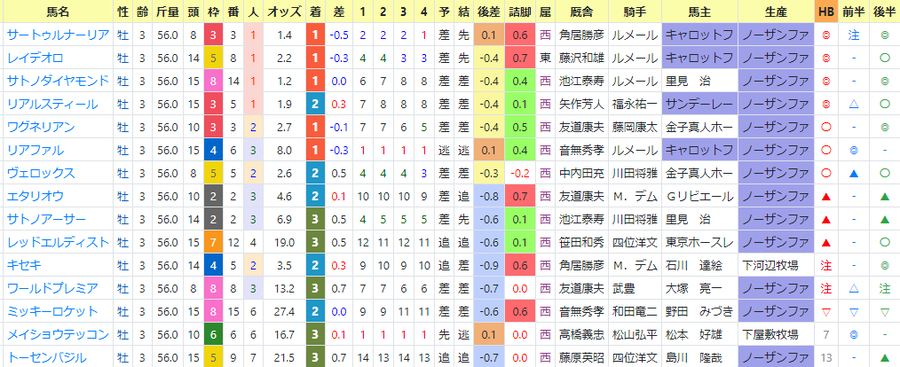The width and height of the screenshot is (900, 367).
Task: Open horse link リアルスティール
Action: 52,104
